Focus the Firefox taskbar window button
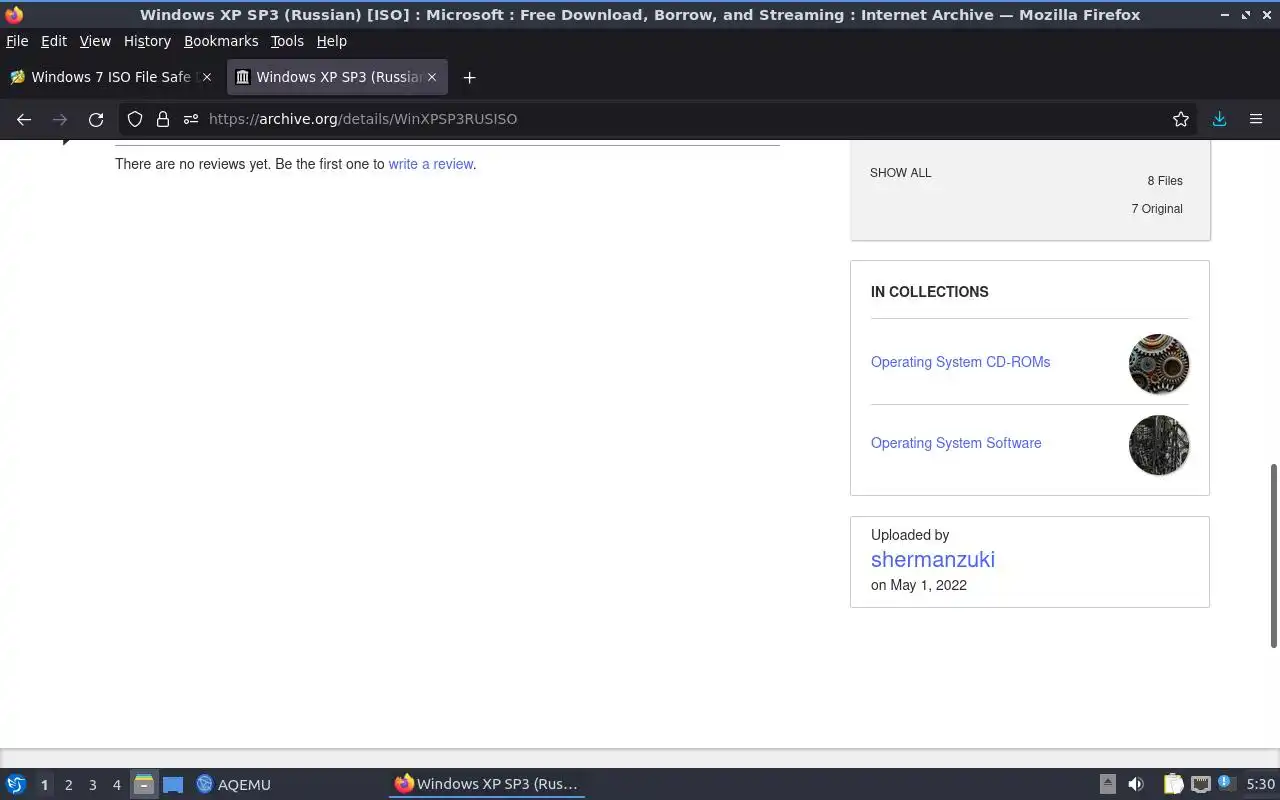 click(x=487, y=784)
